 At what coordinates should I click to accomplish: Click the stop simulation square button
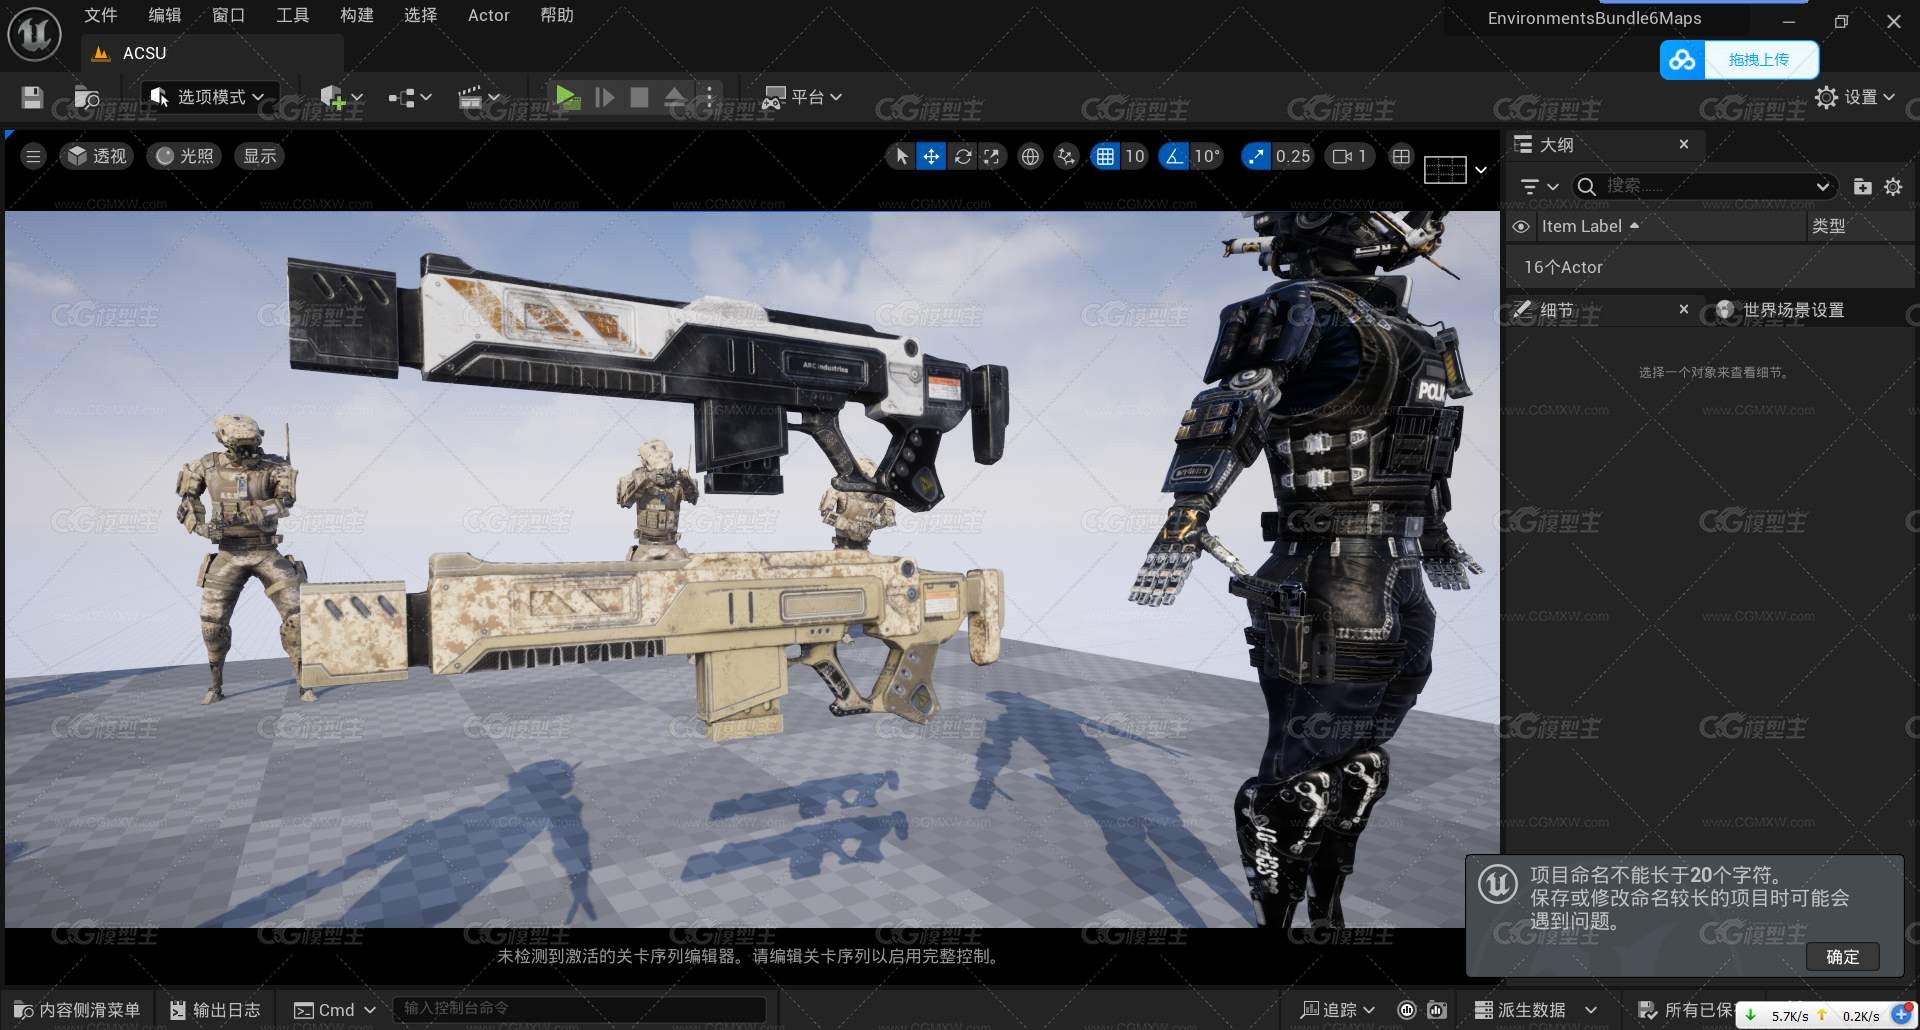point(639,97)
